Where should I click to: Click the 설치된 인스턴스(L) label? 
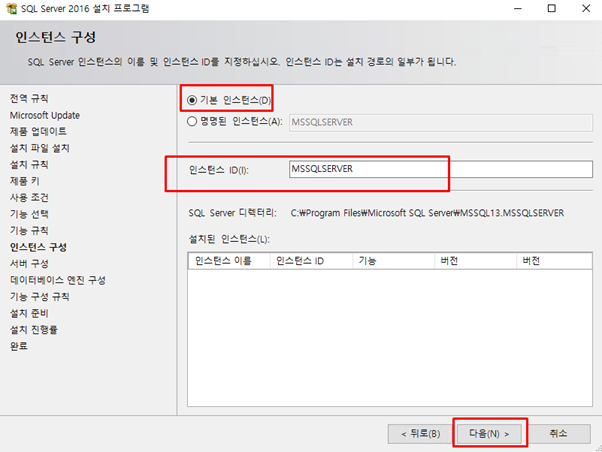(x=229, y=239)
